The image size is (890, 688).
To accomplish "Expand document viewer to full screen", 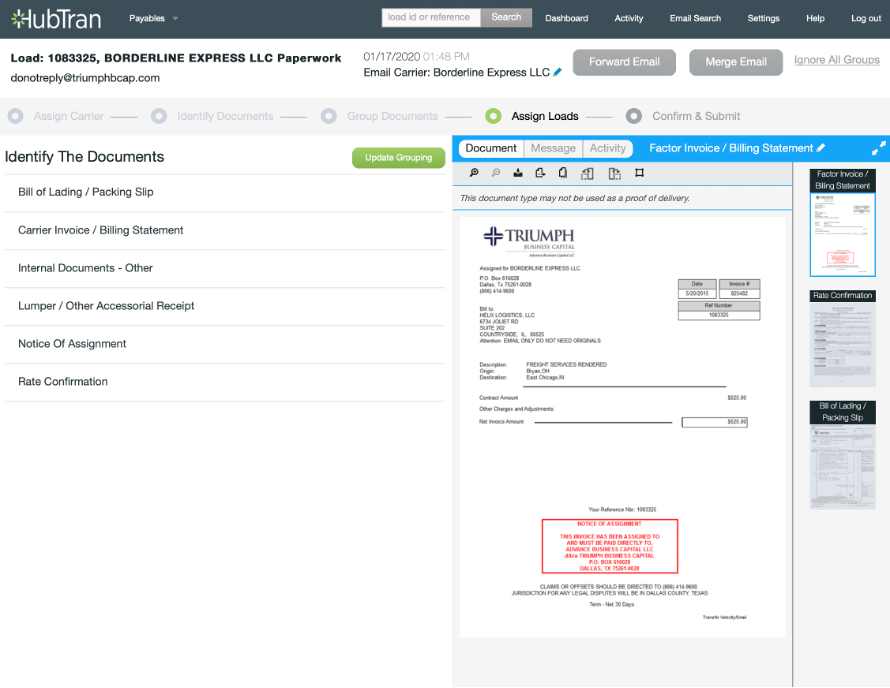I will click(878, 148).
